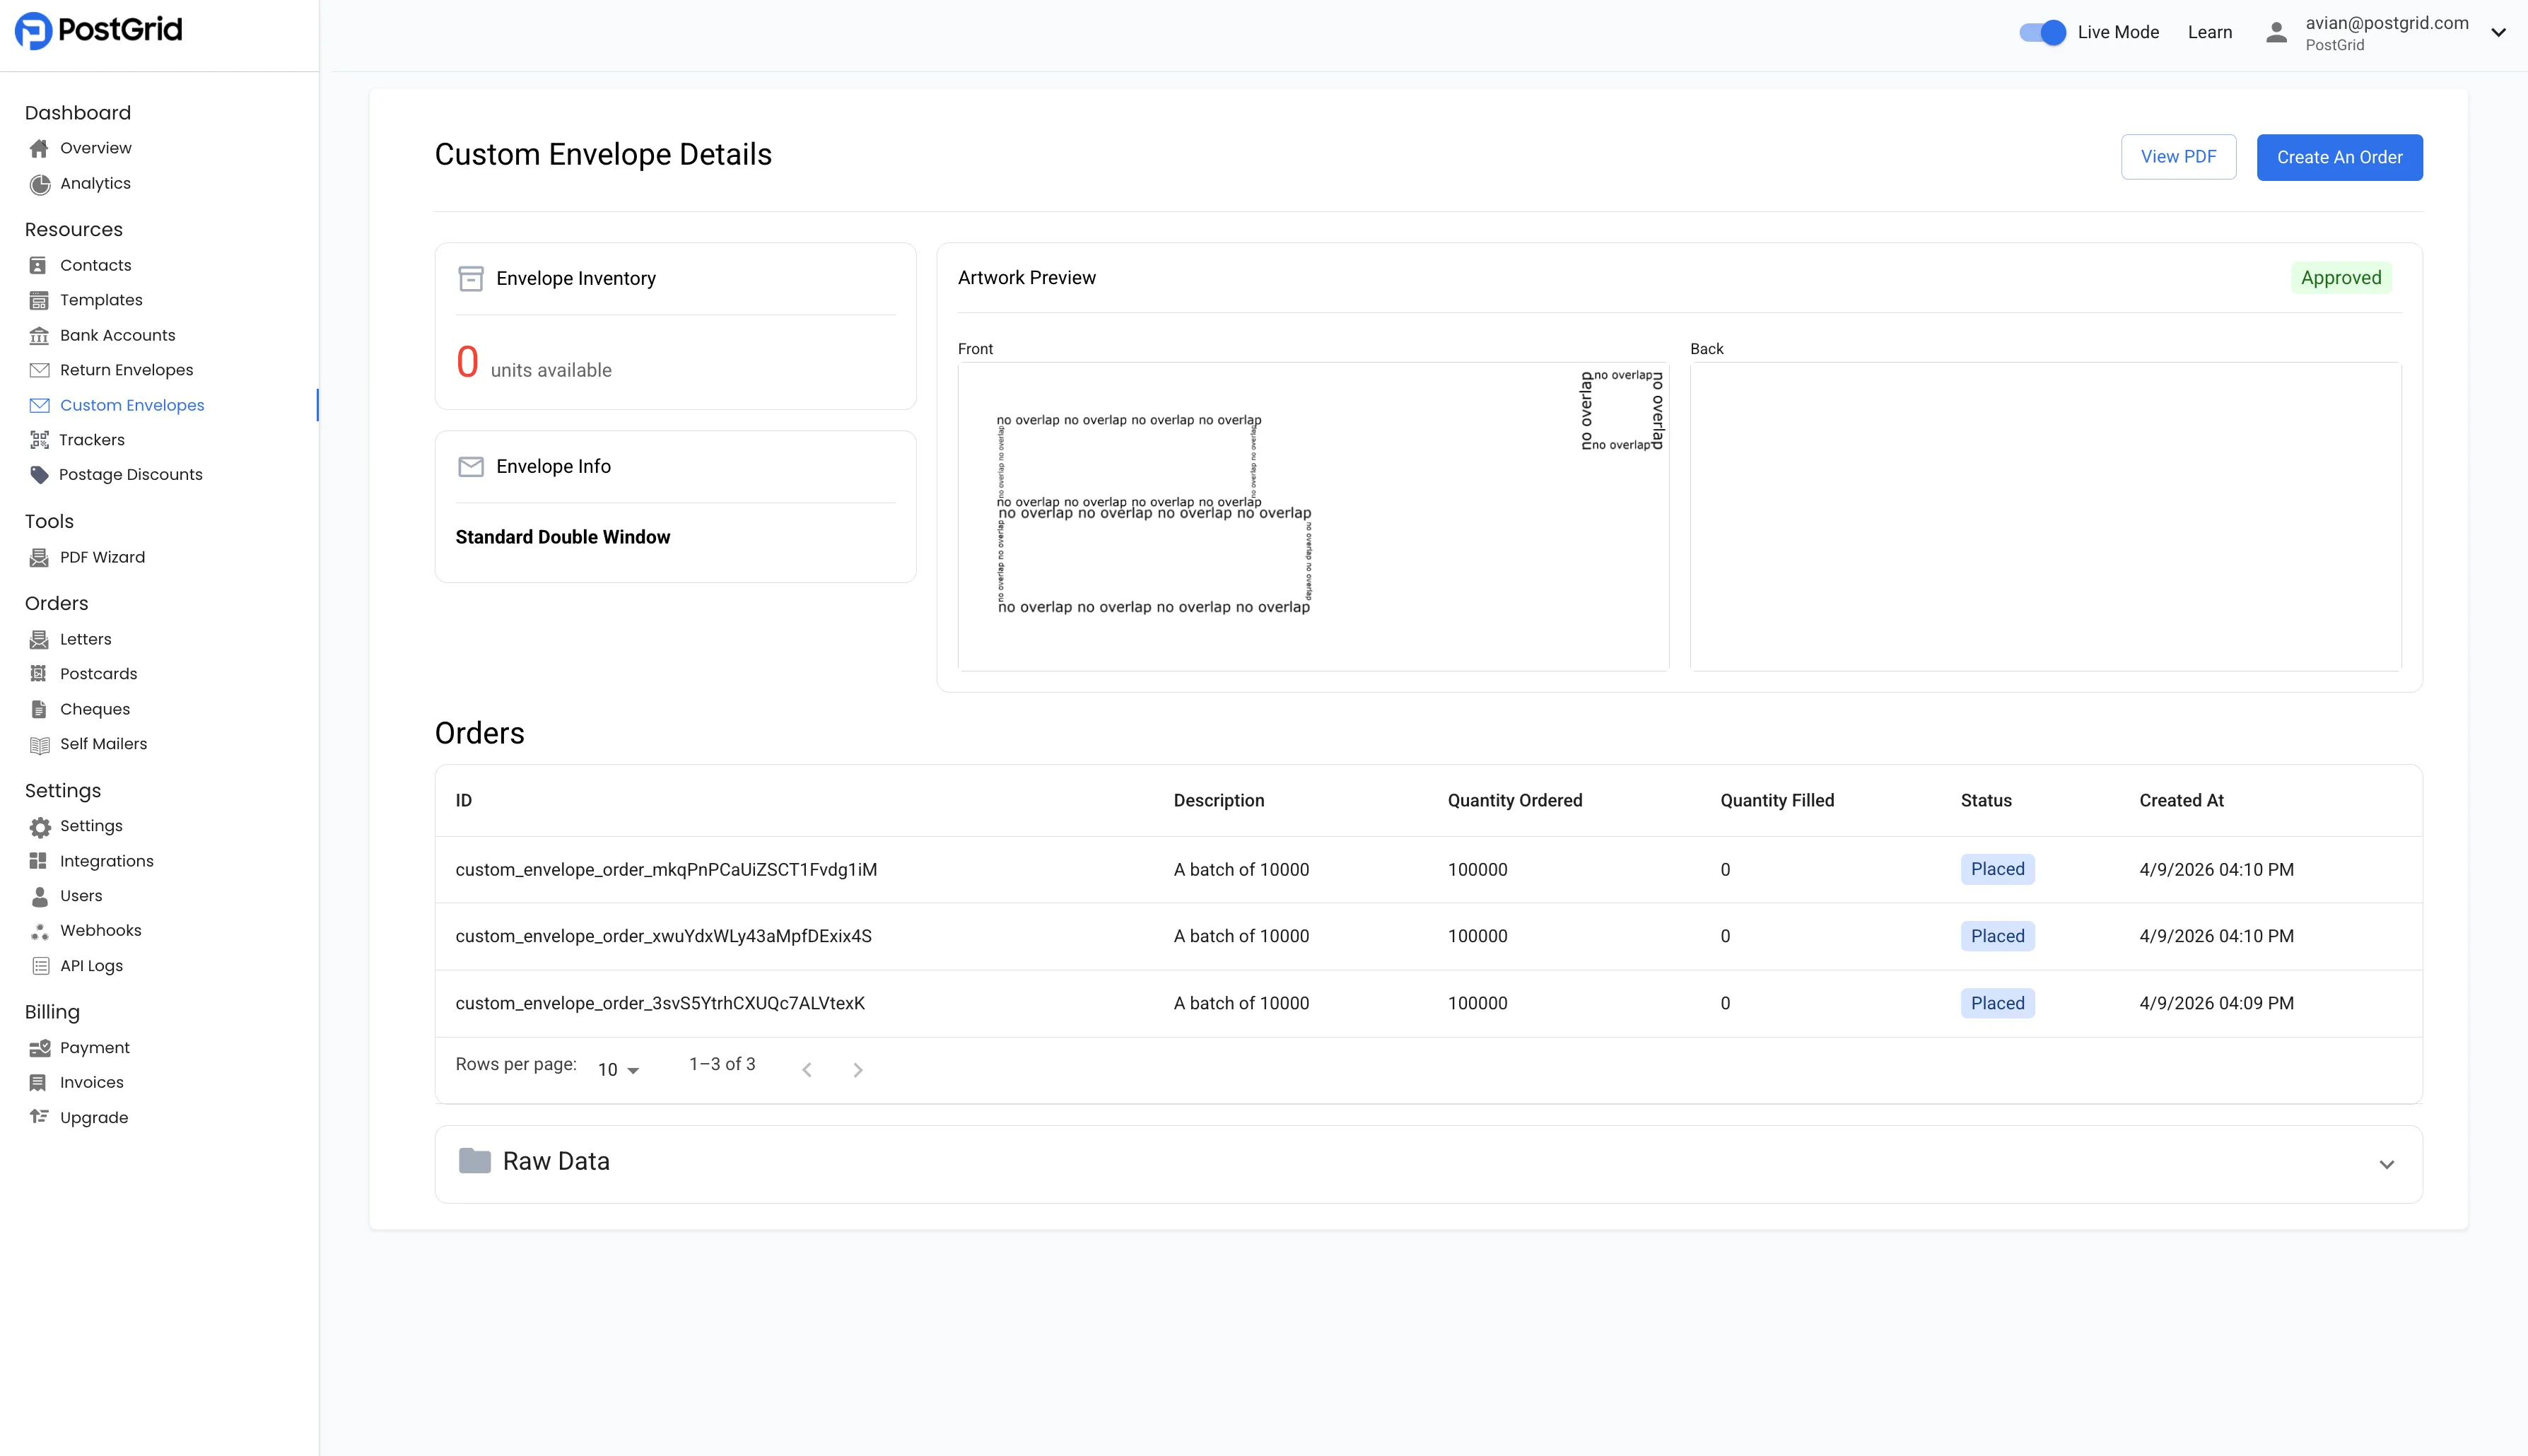Click the Quantity Ordered column header
Image resolution: width=2528 pixels, height=1456 pixels.
1514,801
